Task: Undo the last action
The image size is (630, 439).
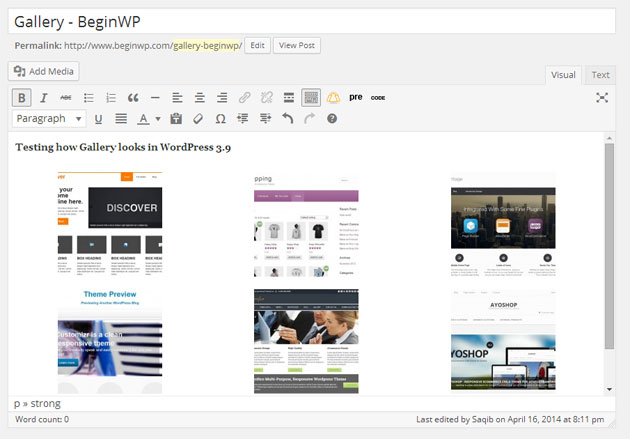Action: 287,118
